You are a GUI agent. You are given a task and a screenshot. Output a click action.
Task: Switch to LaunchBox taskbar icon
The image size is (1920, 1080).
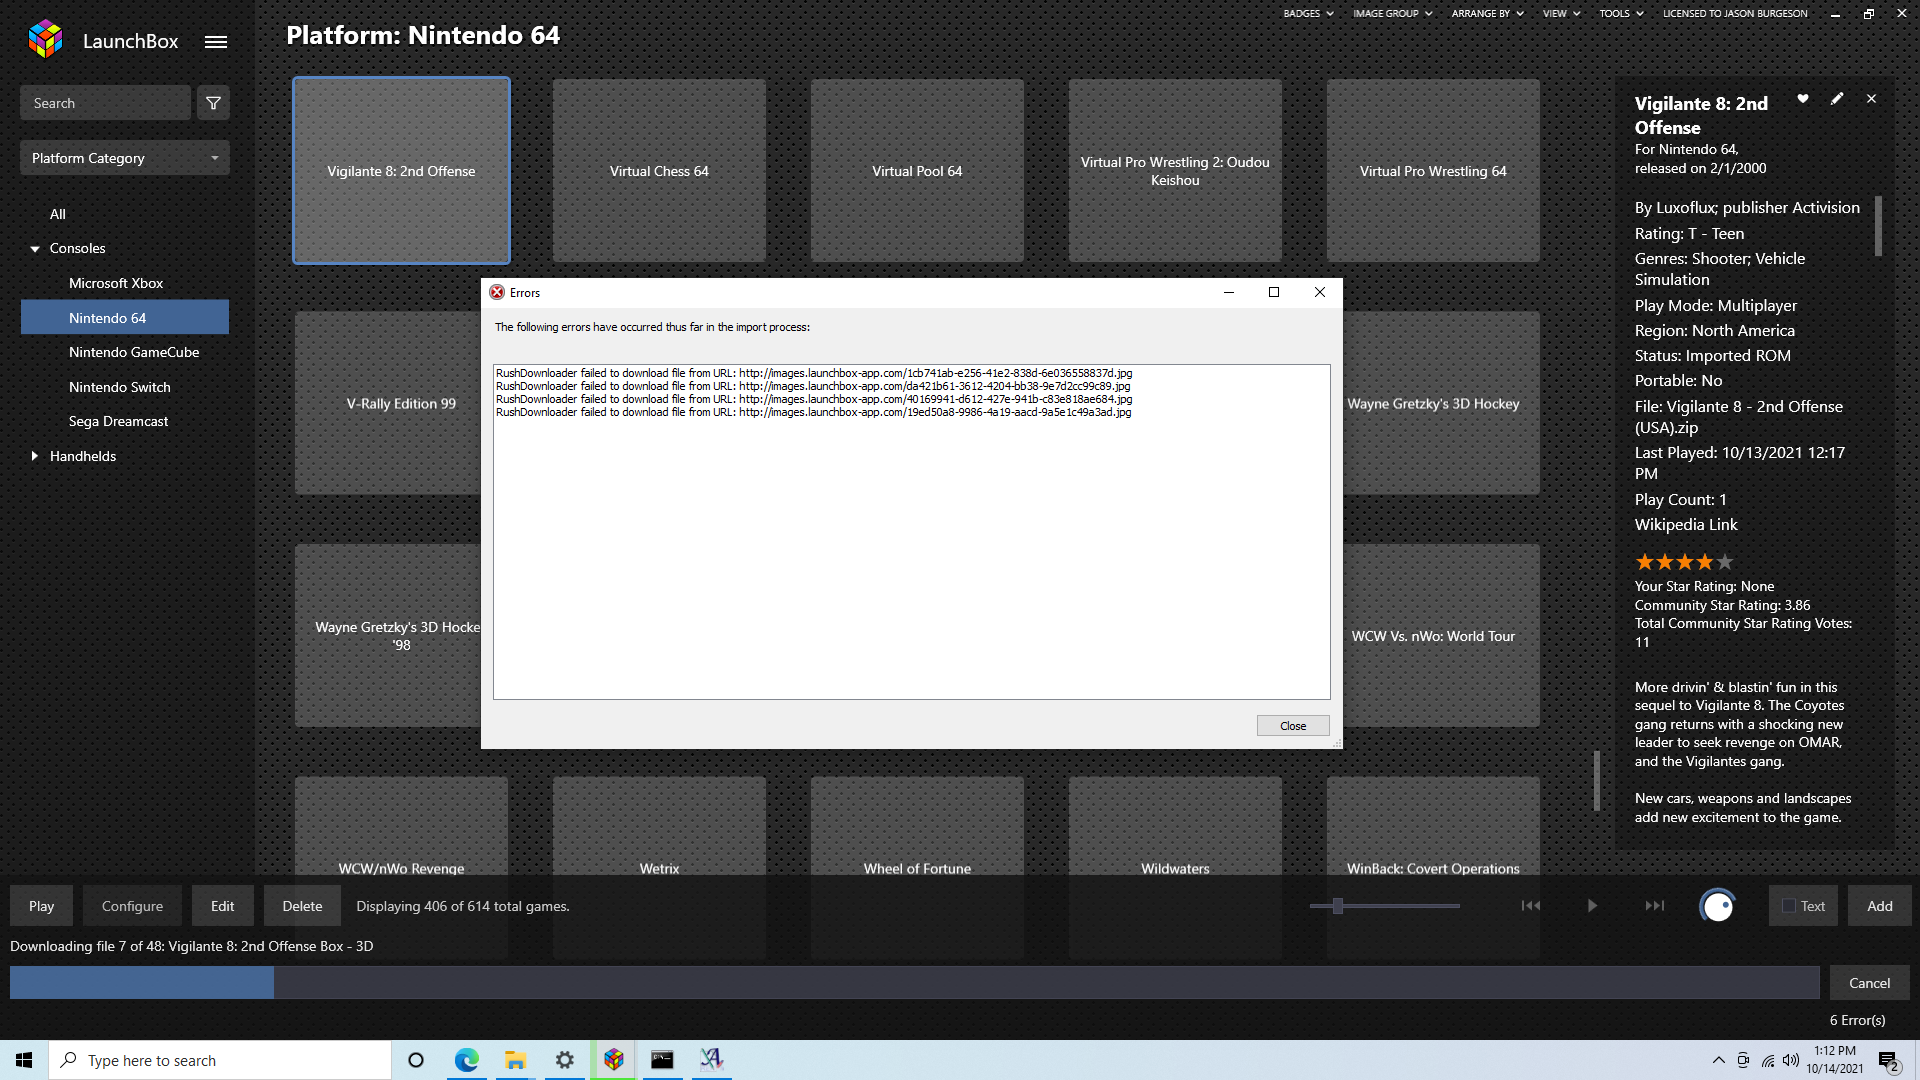tap(614, 1060)
